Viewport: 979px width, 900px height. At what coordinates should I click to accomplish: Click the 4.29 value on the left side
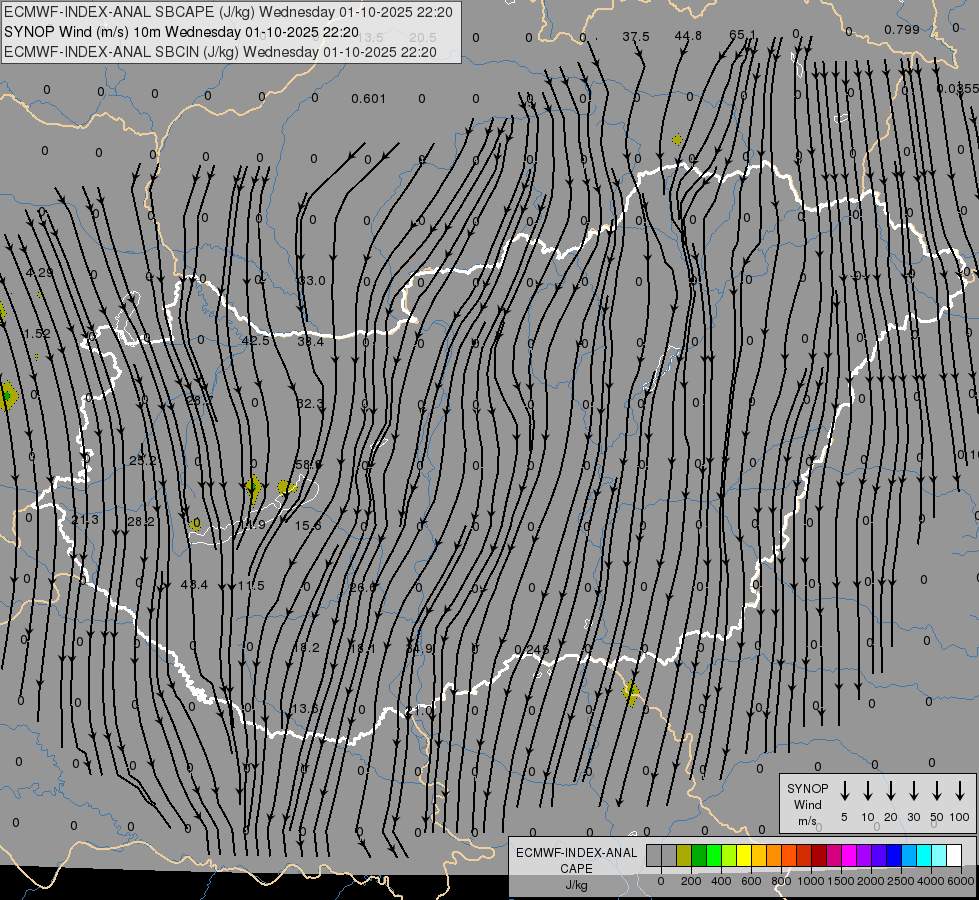tap(40, 273)
